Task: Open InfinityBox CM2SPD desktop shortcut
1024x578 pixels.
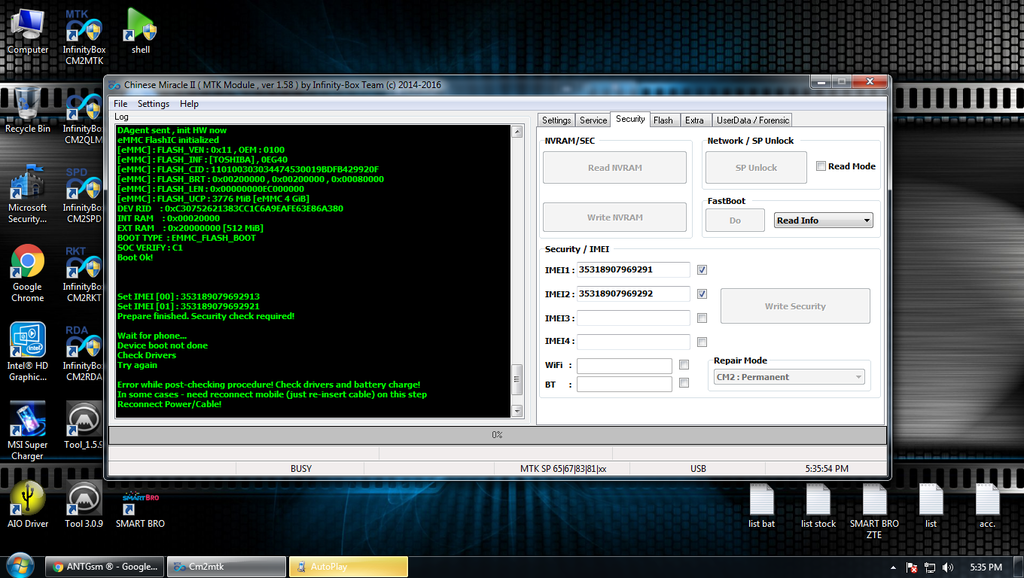Action: click(x=84, y=196)
